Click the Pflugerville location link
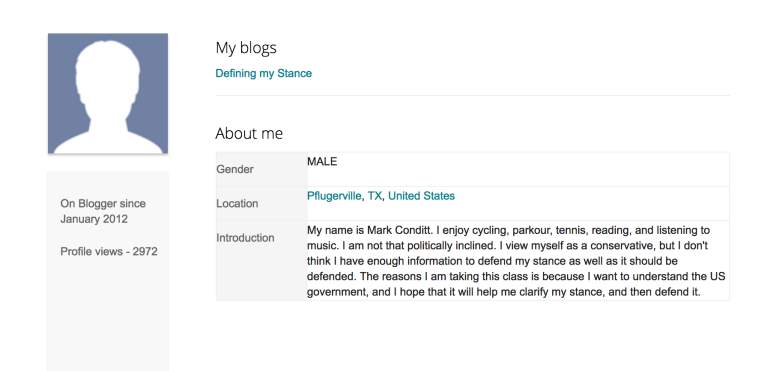The height and width of the screenshot is (371, 782). point(335,196)
